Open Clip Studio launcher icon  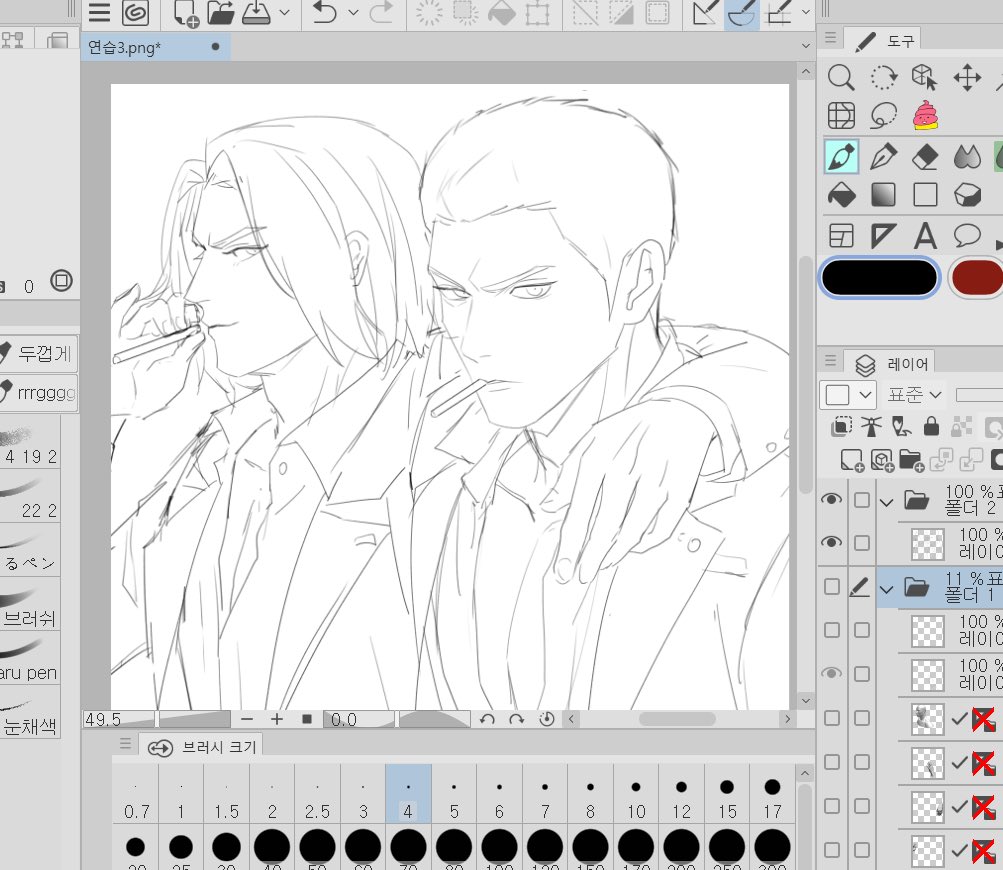pyautogui.click(x=136, y=12)
